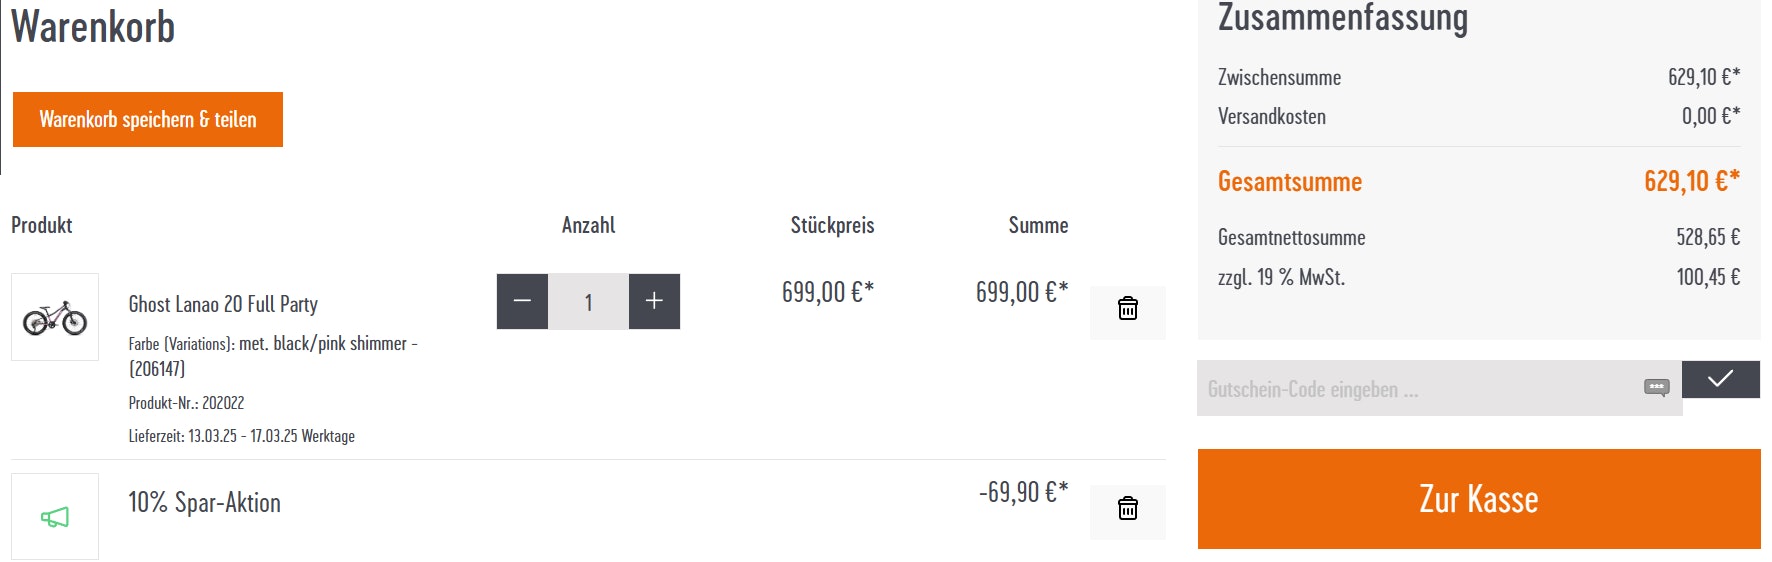Decrease the Ghost Lanao quantity with minus

pyautogui.click(x=522, y=301)
